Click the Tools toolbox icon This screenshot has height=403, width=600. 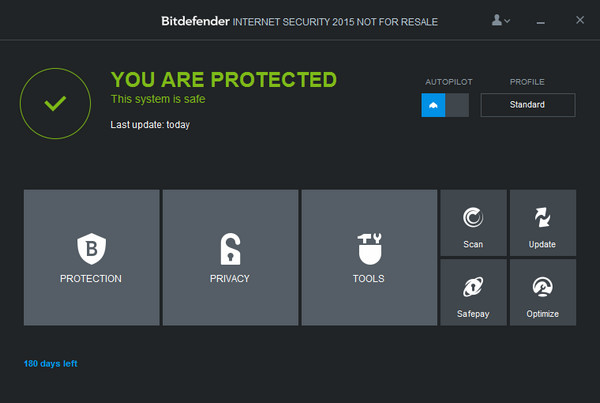tap(369, 248)
